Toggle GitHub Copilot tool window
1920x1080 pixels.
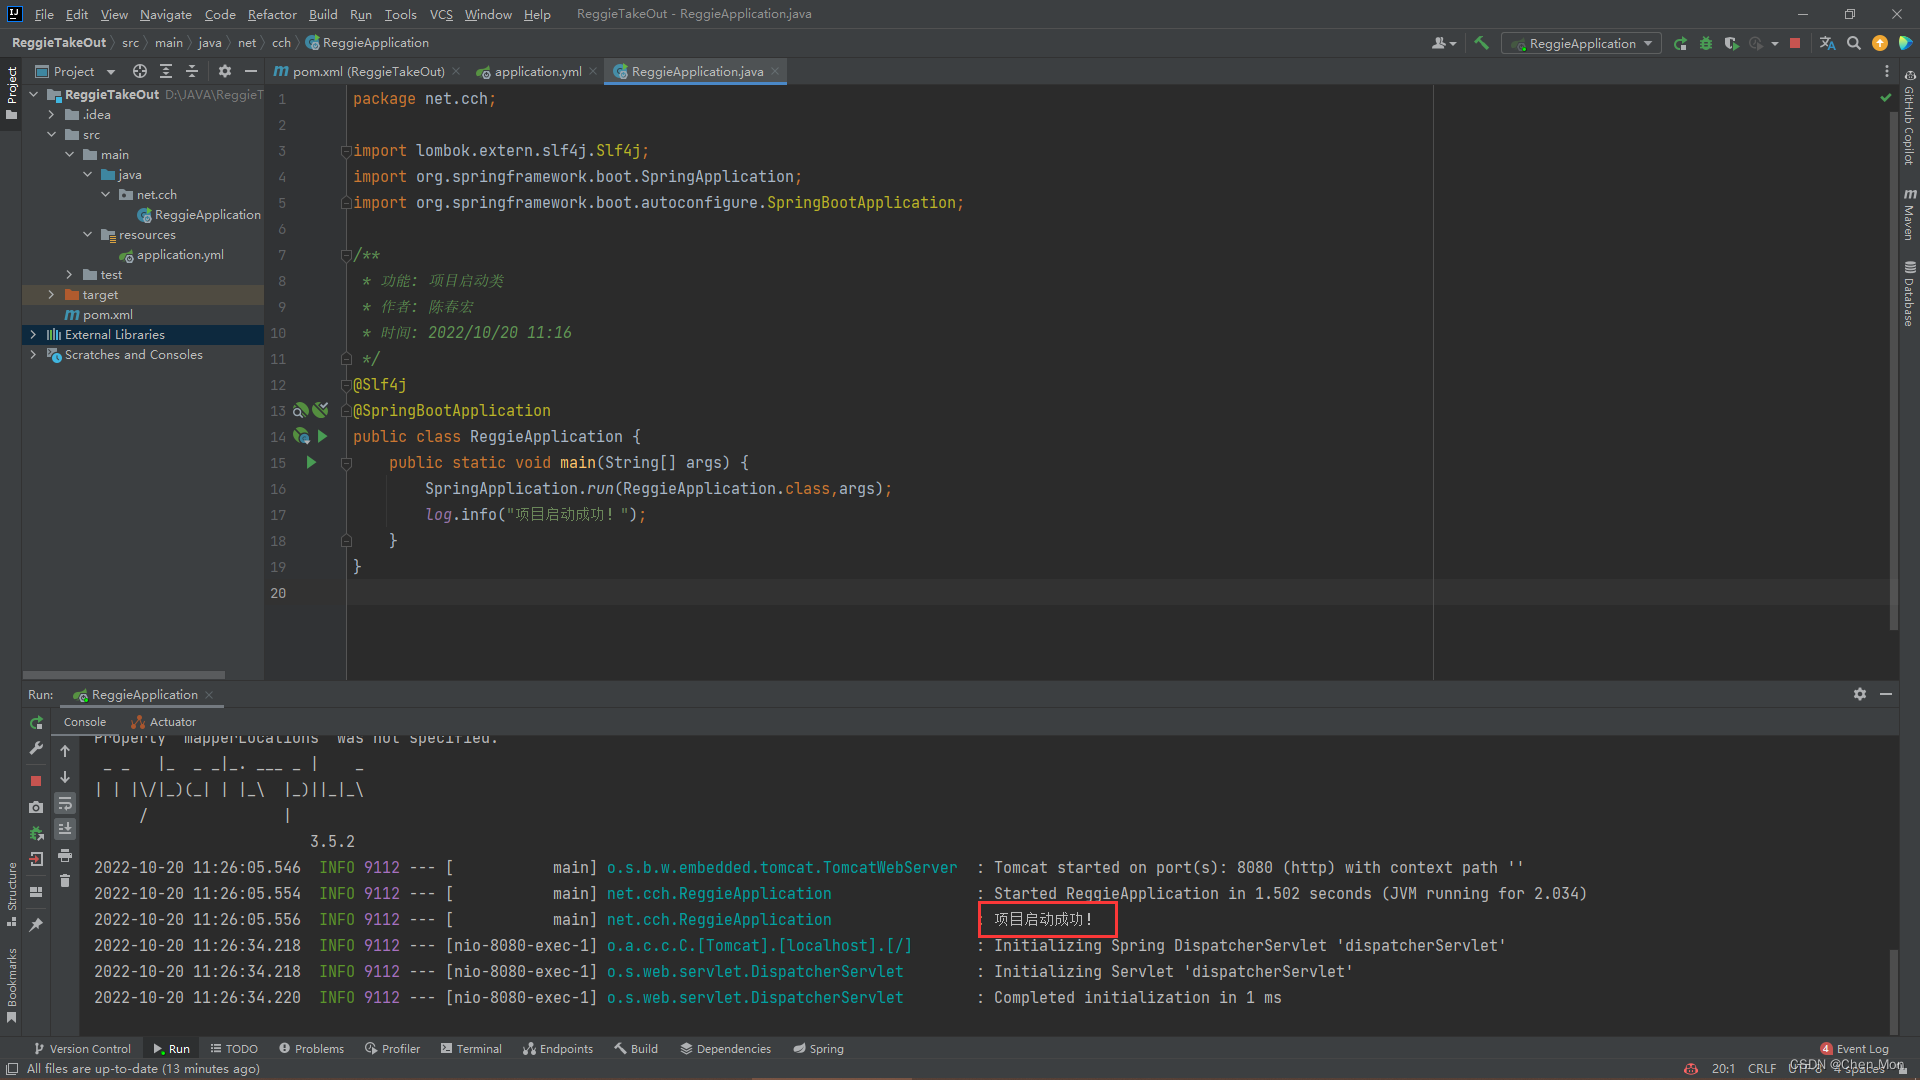click(x=1909, y=117)
